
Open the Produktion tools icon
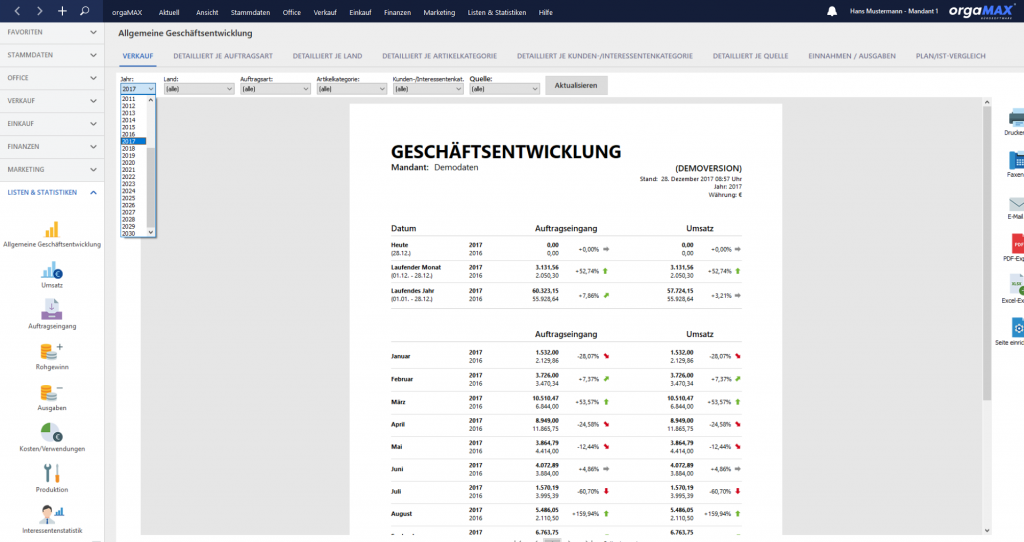pyautogui.click(x=52, y=473)
